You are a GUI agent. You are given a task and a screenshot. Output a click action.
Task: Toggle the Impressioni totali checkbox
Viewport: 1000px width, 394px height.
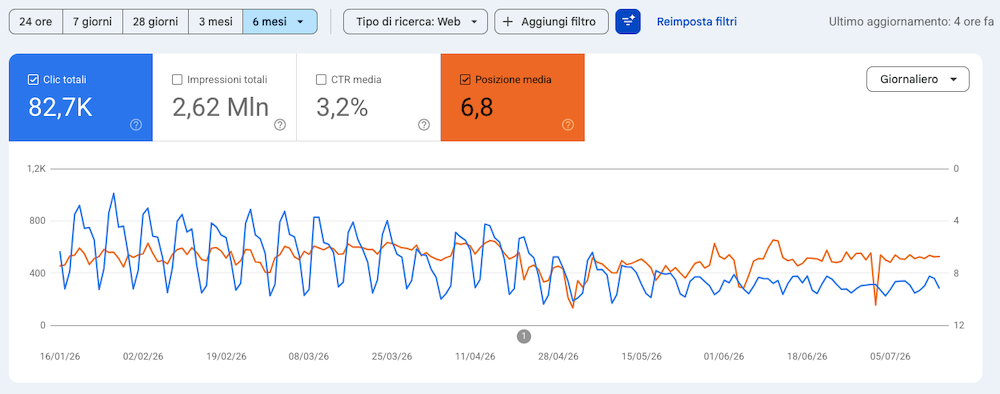(x=177, y=80)
